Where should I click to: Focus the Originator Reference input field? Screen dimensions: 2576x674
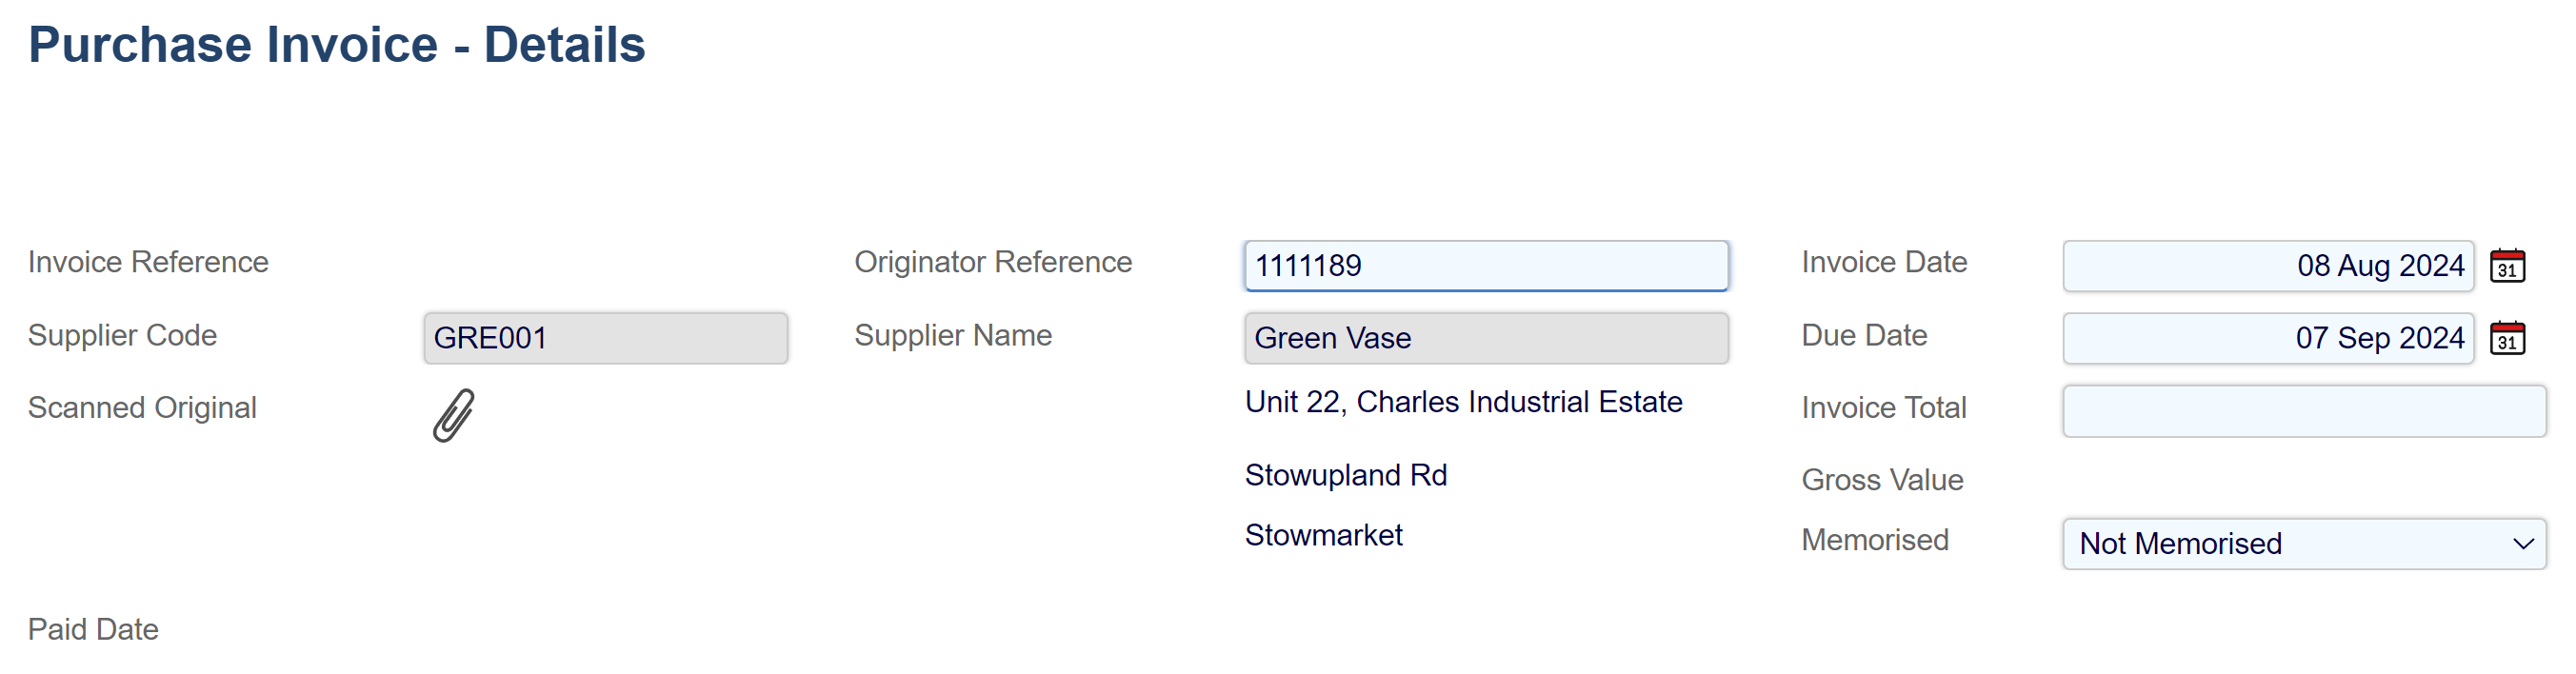click(x=1486, y=266)
